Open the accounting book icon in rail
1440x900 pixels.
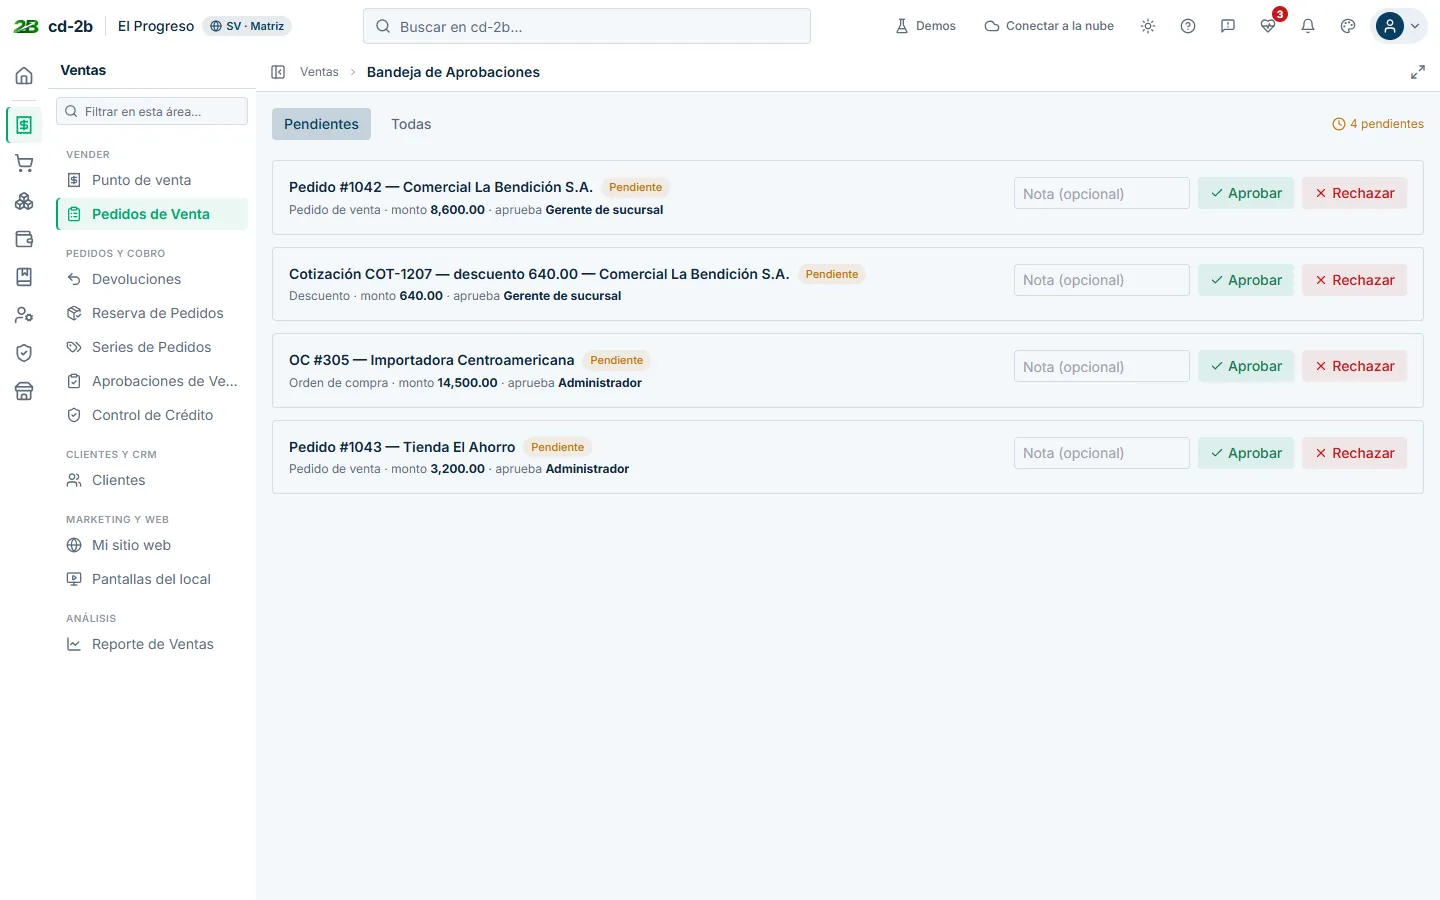pyautogui.click(x=24, y=277)
